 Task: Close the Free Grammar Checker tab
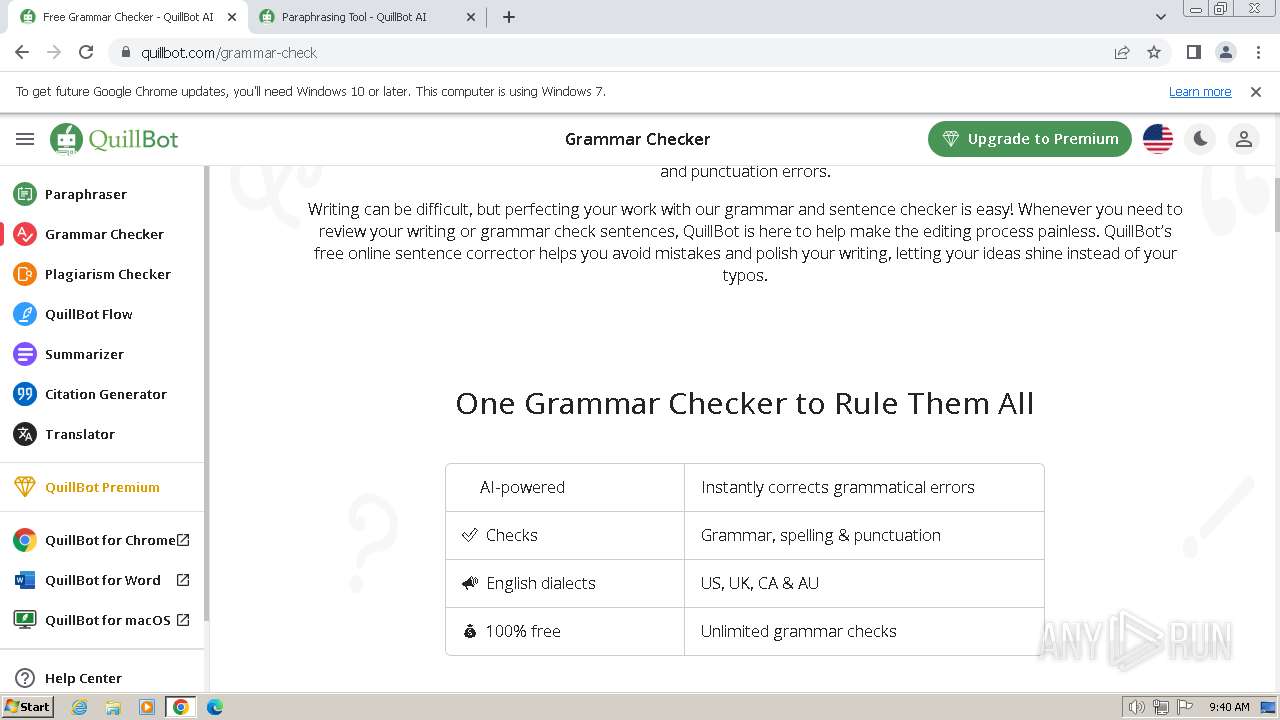click(232, 17)
